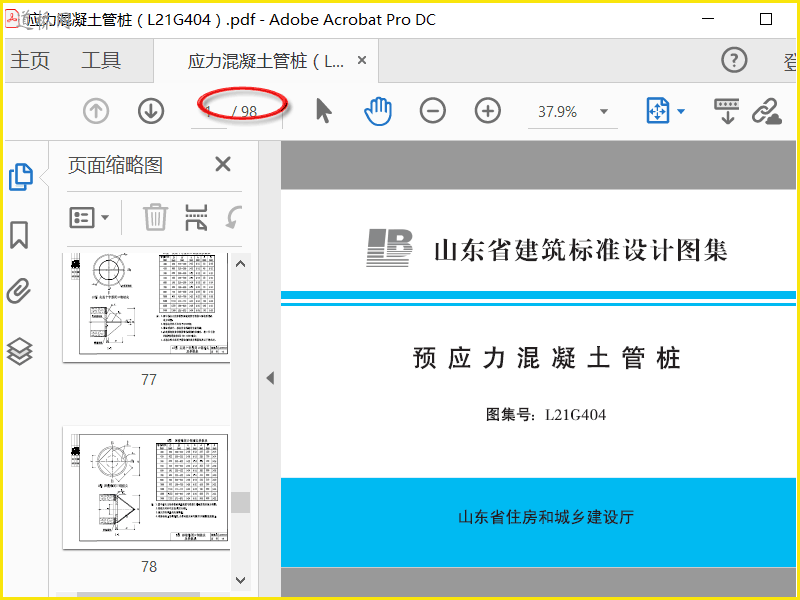This screenshot has height=600, width=800.
Task: Click the scrolling mode toolbar icon
Action: coord(727,111)
